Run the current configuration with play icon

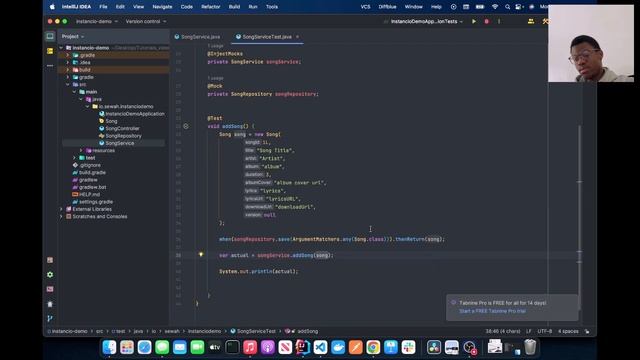point(474,21)
